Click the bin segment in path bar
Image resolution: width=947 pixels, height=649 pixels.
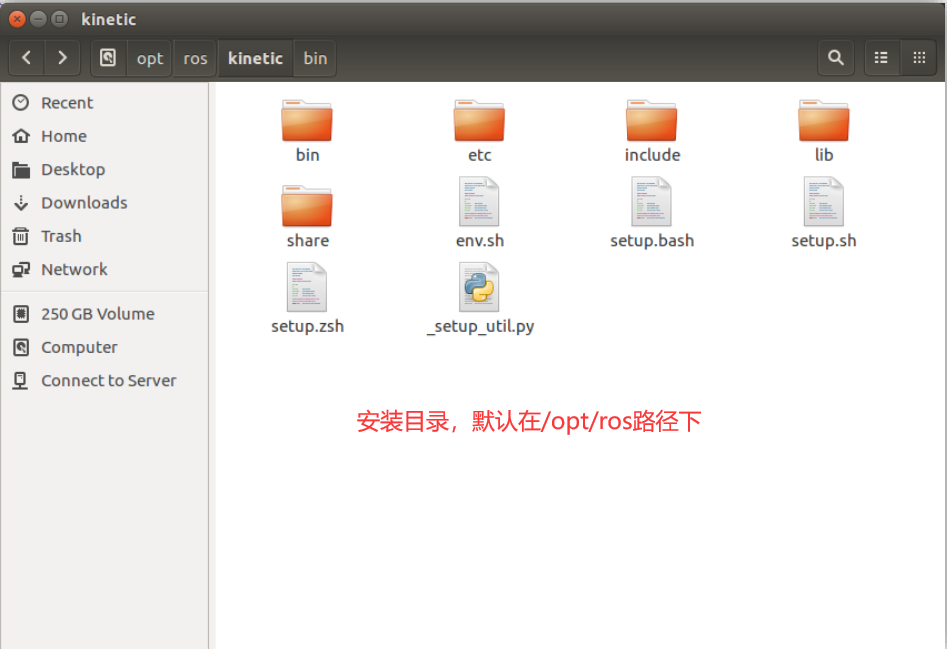pos(315,58)
